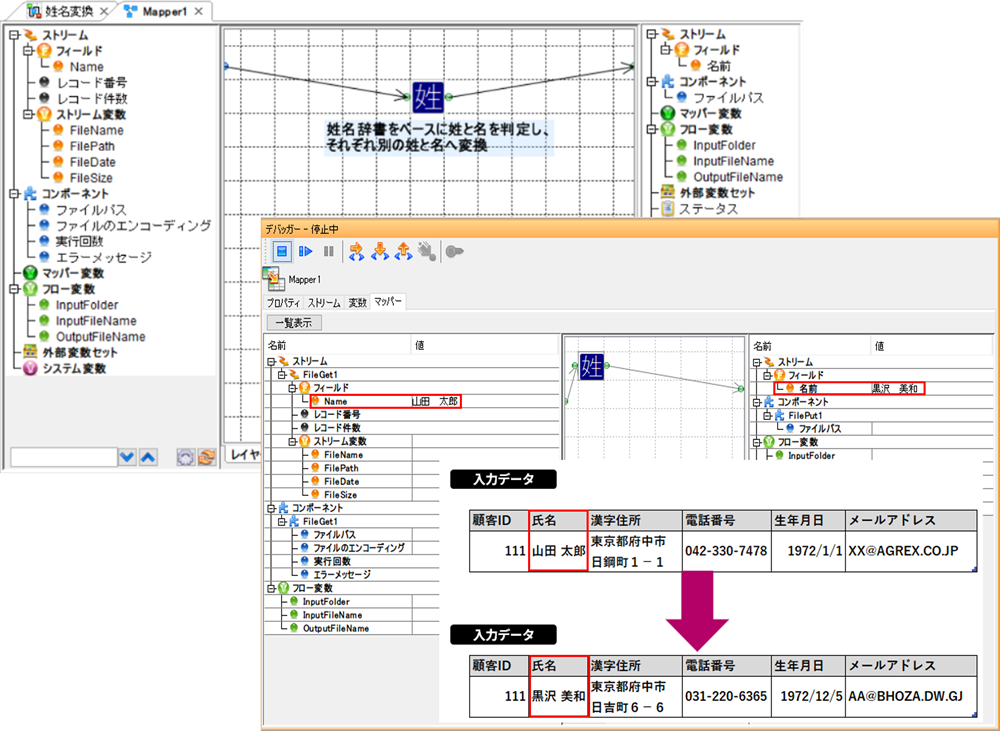The image size is (1000, 731).
Task: Click the 一覧表示 button
Action: (294, 323)
